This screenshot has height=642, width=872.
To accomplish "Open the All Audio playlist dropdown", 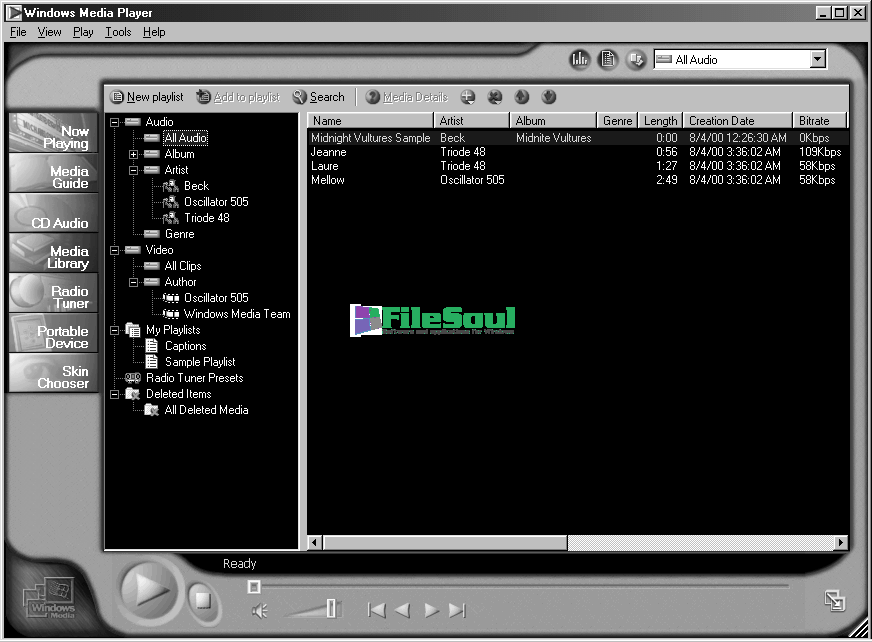I will click(818, 60).
